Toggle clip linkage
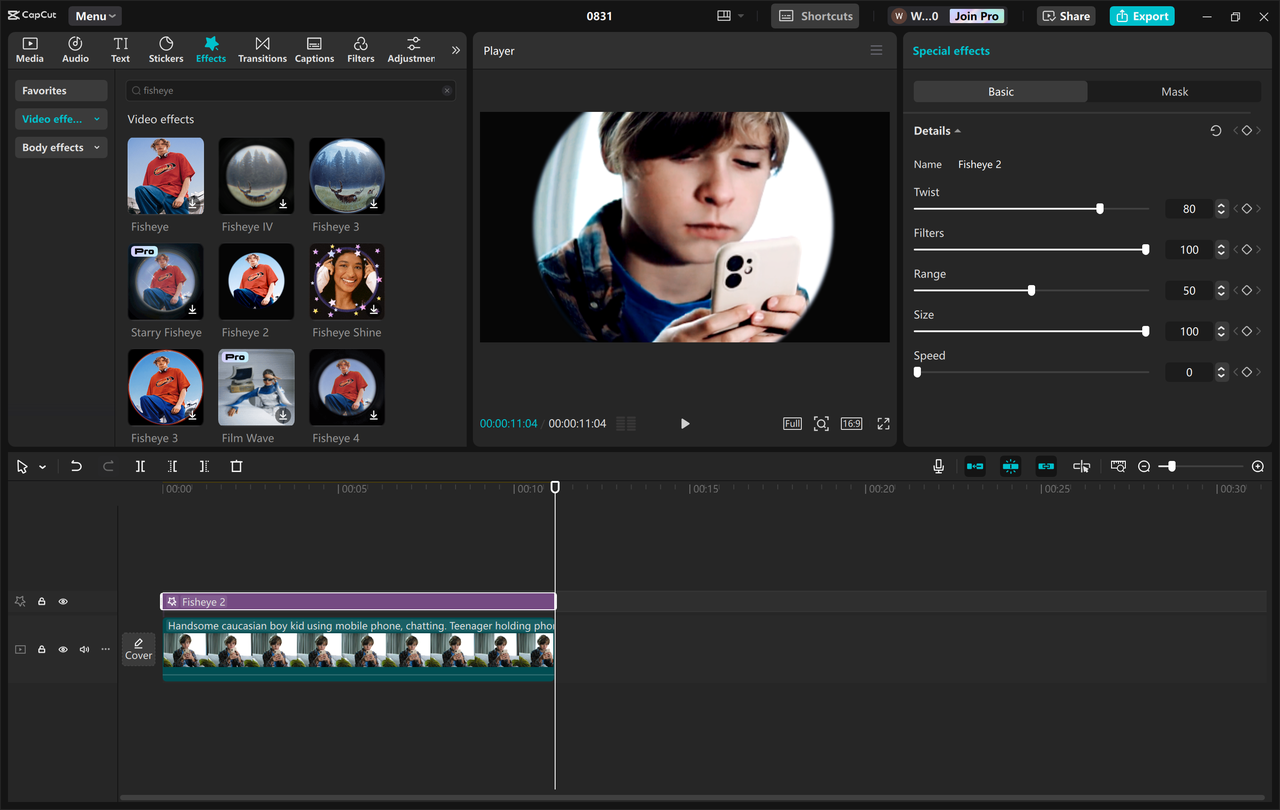 point(1046,467)
